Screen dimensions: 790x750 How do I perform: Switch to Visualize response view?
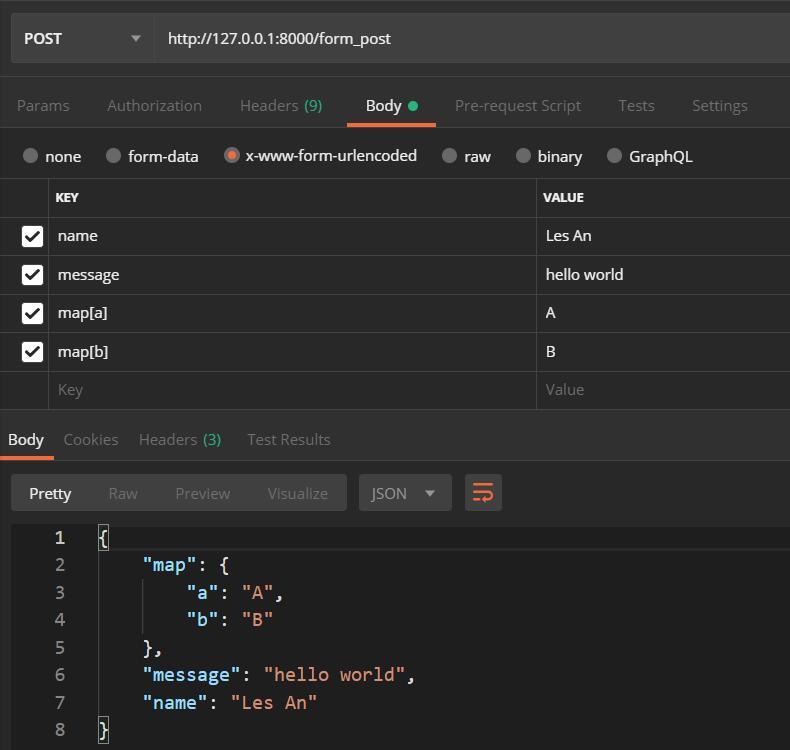298,494
